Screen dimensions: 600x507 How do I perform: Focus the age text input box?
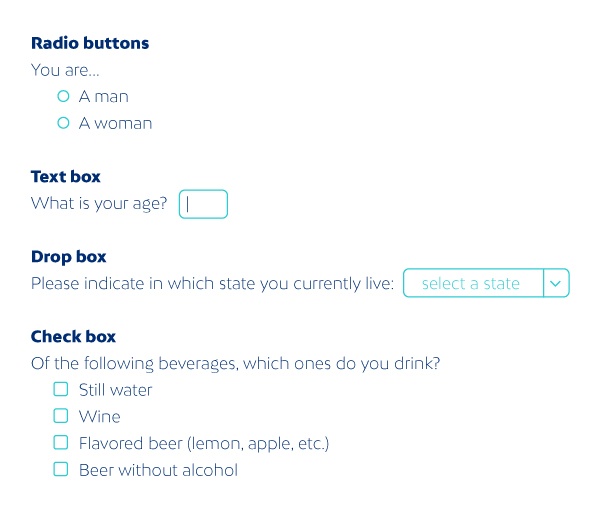203,204
